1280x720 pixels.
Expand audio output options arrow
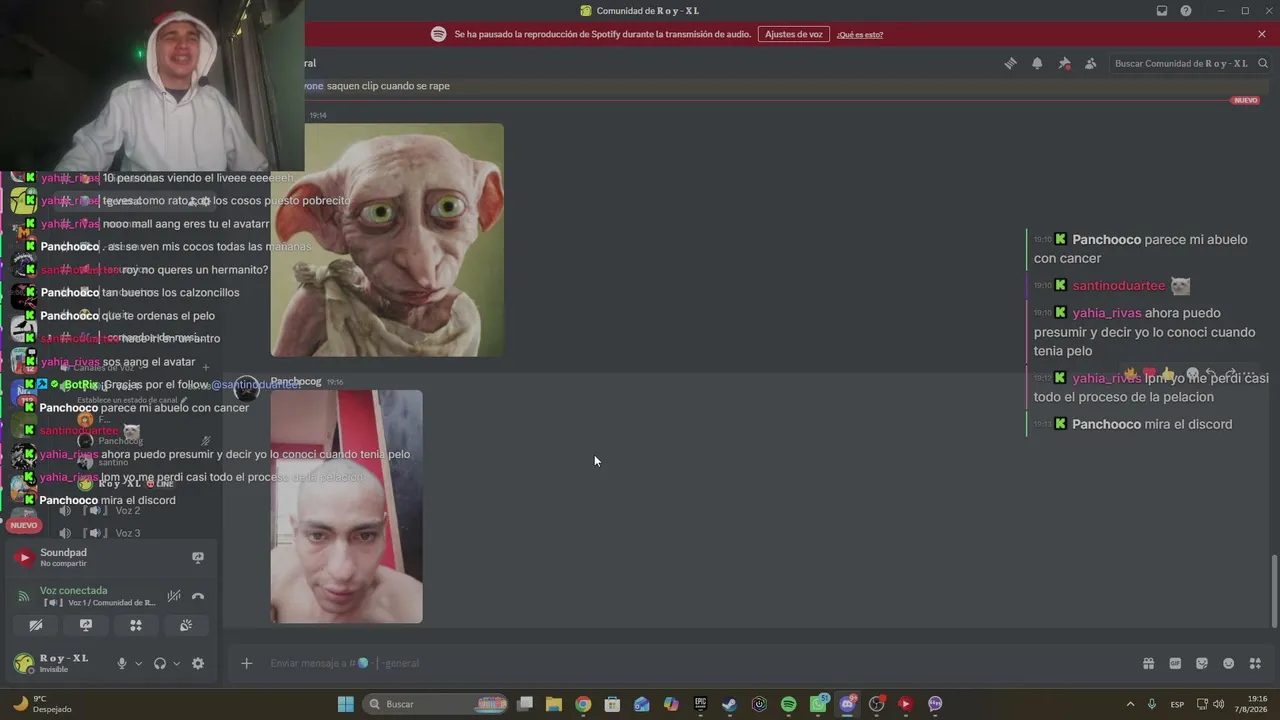[176, 663]
